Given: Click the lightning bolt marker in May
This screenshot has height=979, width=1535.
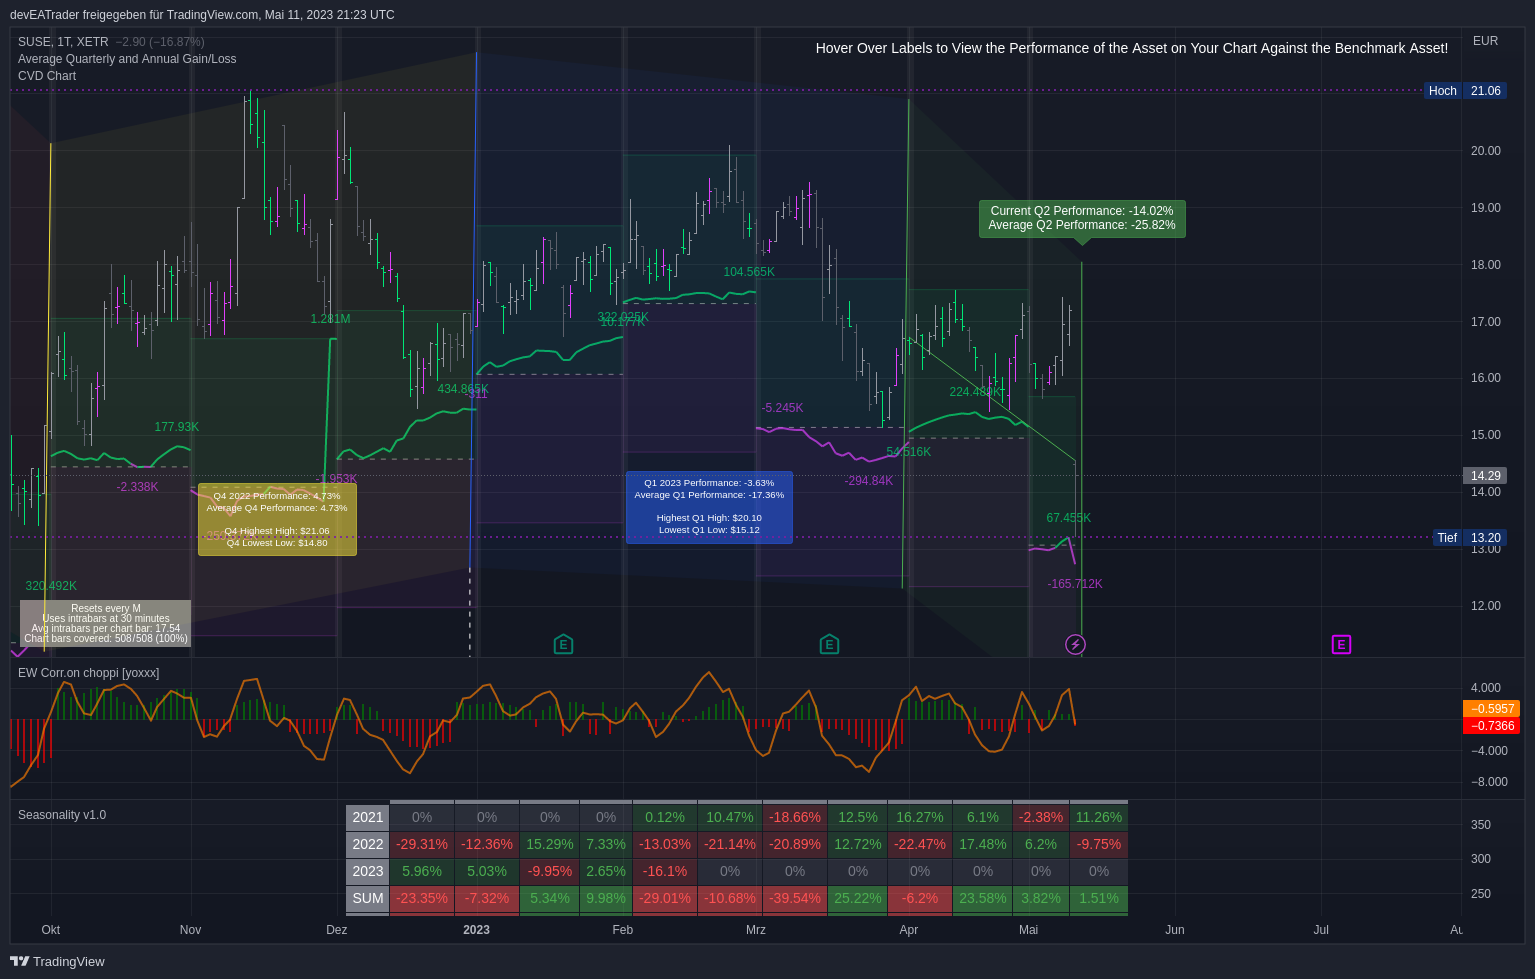Looking at the screenshot, I should click(1075, 645).
